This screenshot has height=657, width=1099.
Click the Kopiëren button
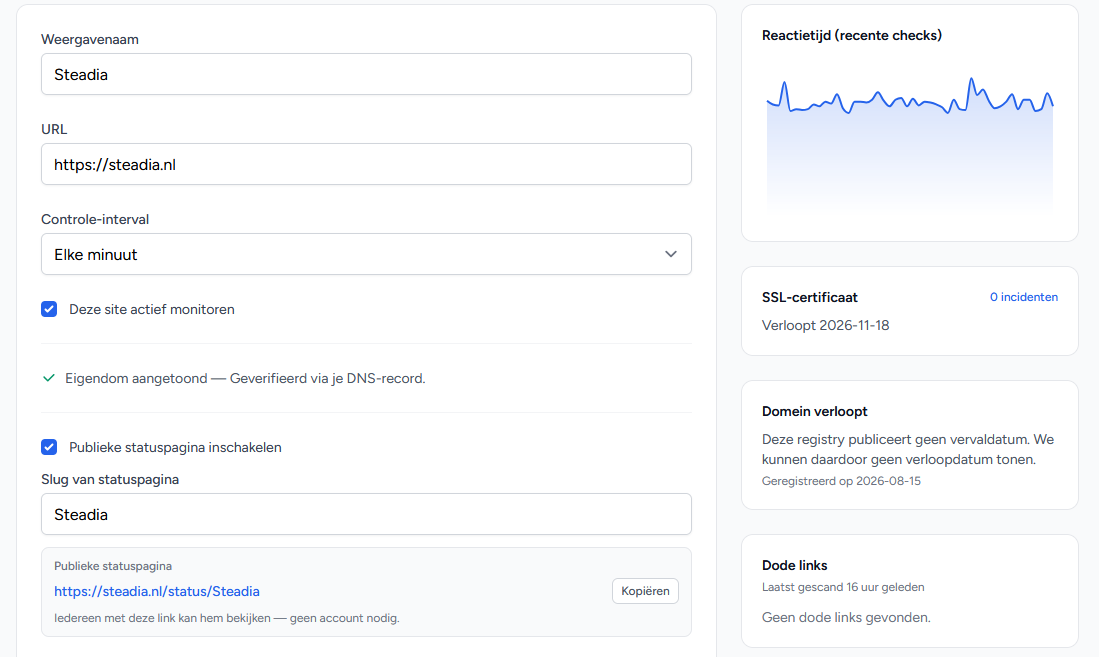coord(645,591)
